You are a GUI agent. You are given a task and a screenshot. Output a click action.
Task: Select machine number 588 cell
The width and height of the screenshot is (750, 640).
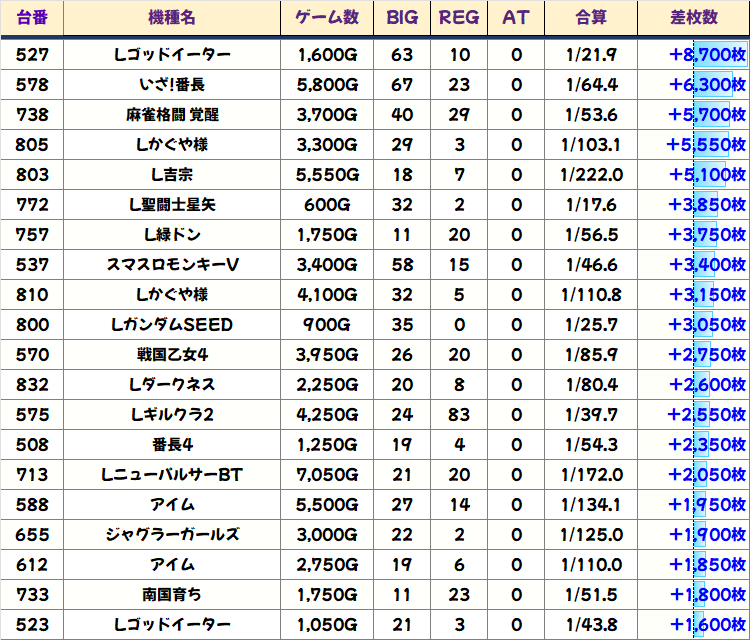point(32,505)
